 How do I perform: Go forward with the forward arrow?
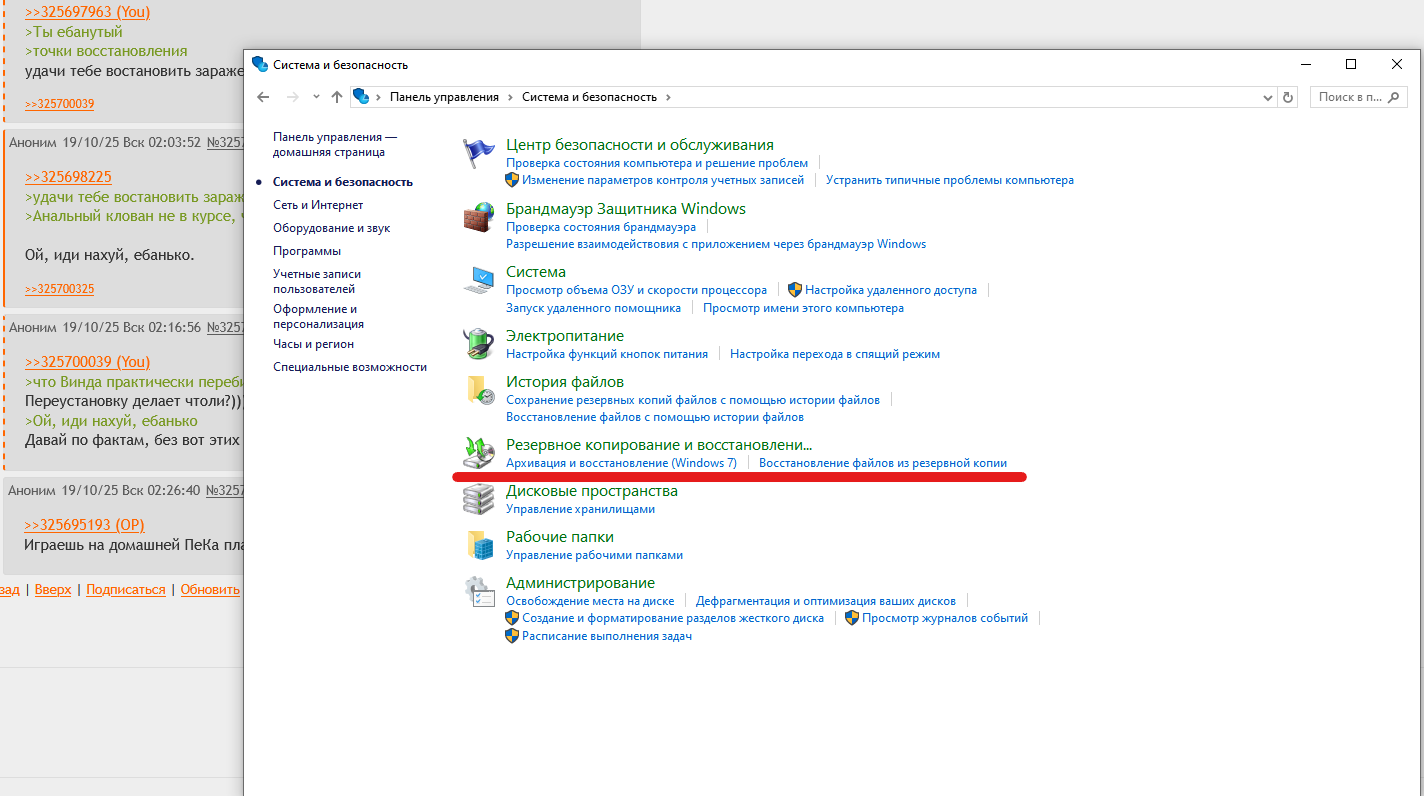point(292,97)
